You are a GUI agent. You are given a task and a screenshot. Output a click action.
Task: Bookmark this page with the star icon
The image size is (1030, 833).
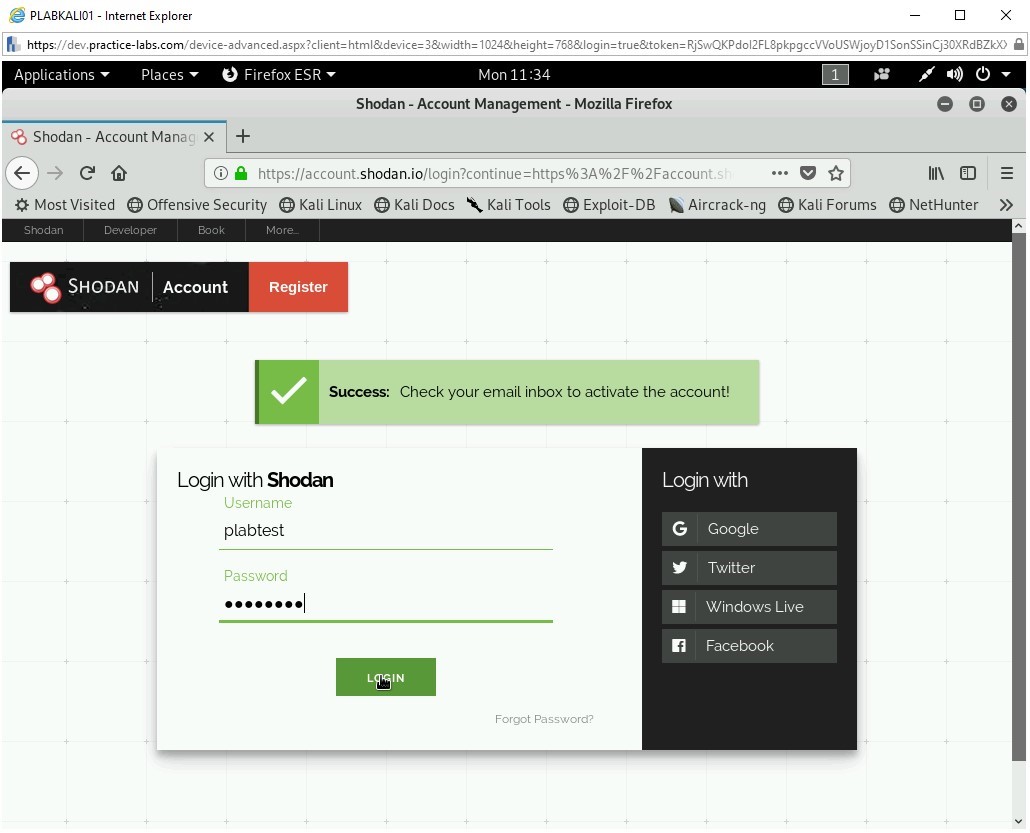tap(836, 173)
